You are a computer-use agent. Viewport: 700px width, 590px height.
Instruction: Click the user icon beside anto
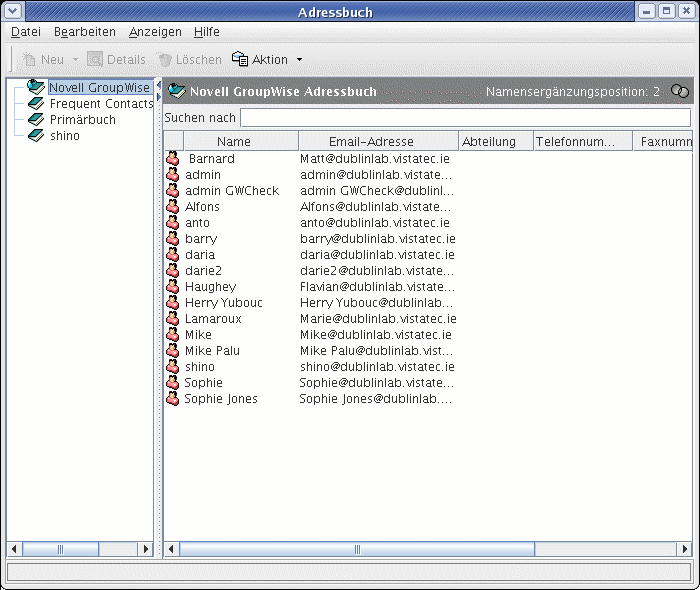pyautogui.click(x=173, y=223)
